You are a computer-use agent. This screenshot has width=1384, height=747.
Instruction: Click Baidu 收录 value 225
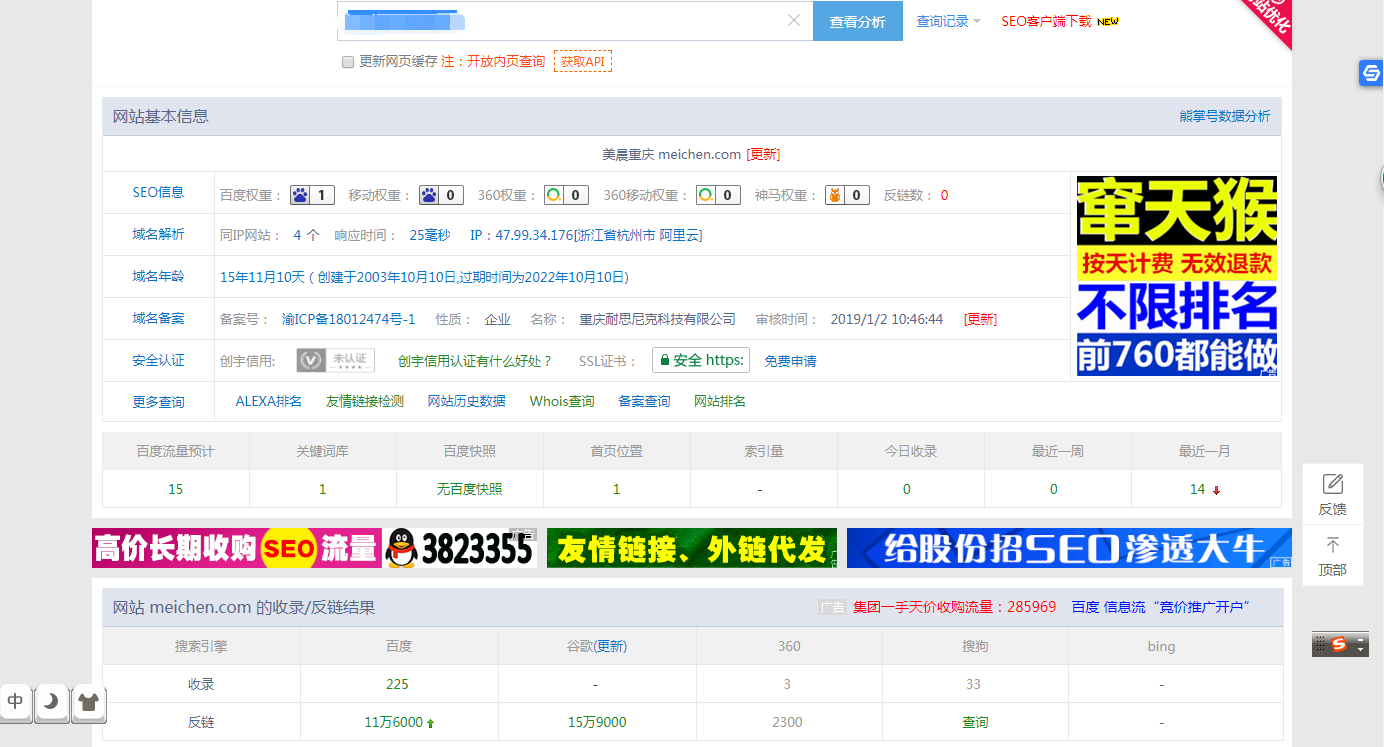tap(398, 684)
